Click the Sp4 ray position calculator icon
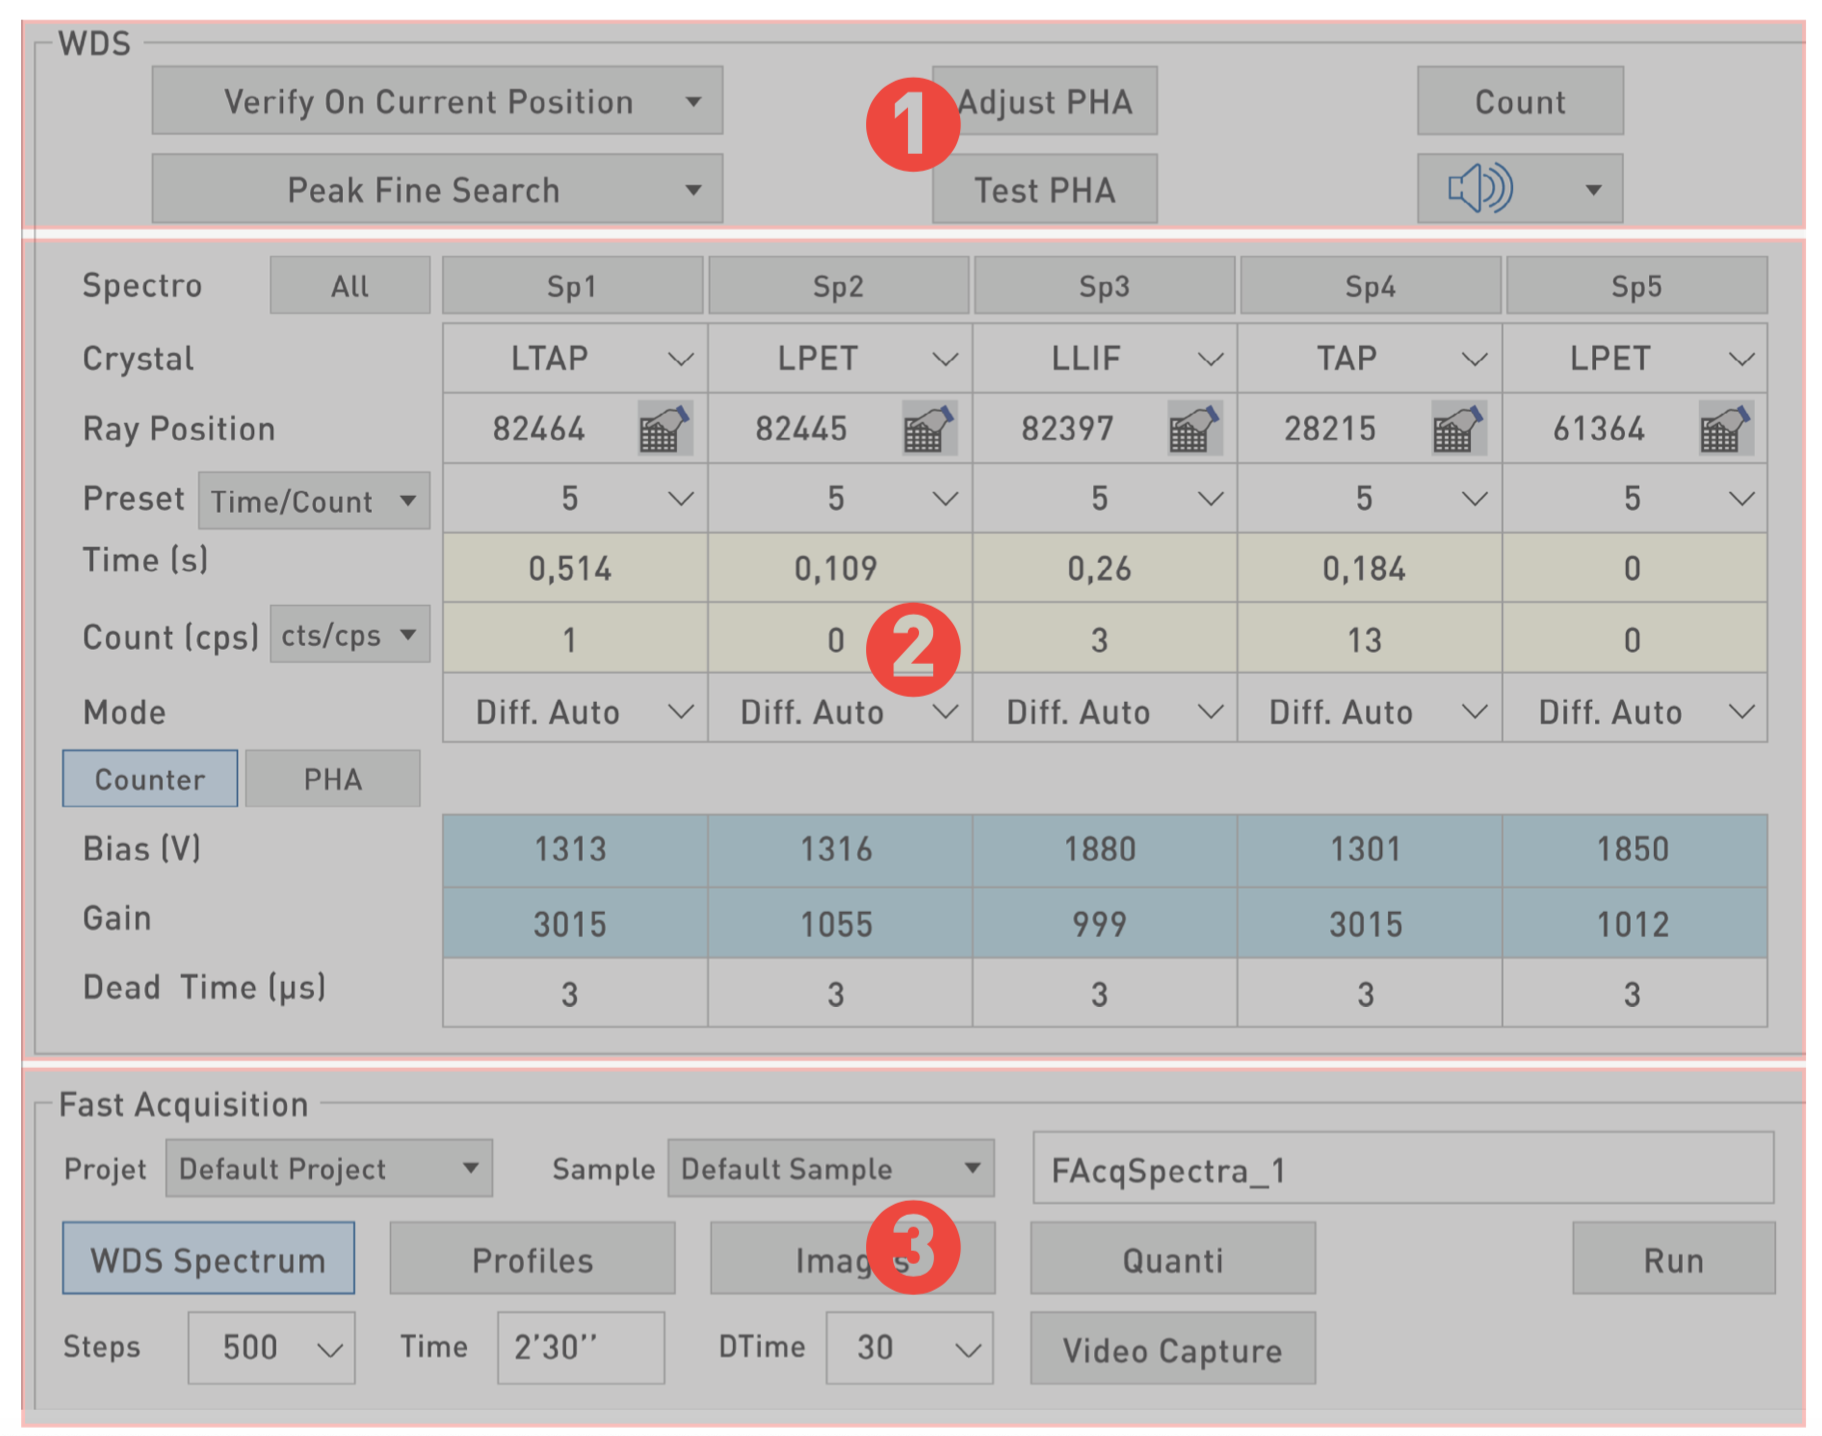The image size is (1822, 1436). coord(1458,429)
